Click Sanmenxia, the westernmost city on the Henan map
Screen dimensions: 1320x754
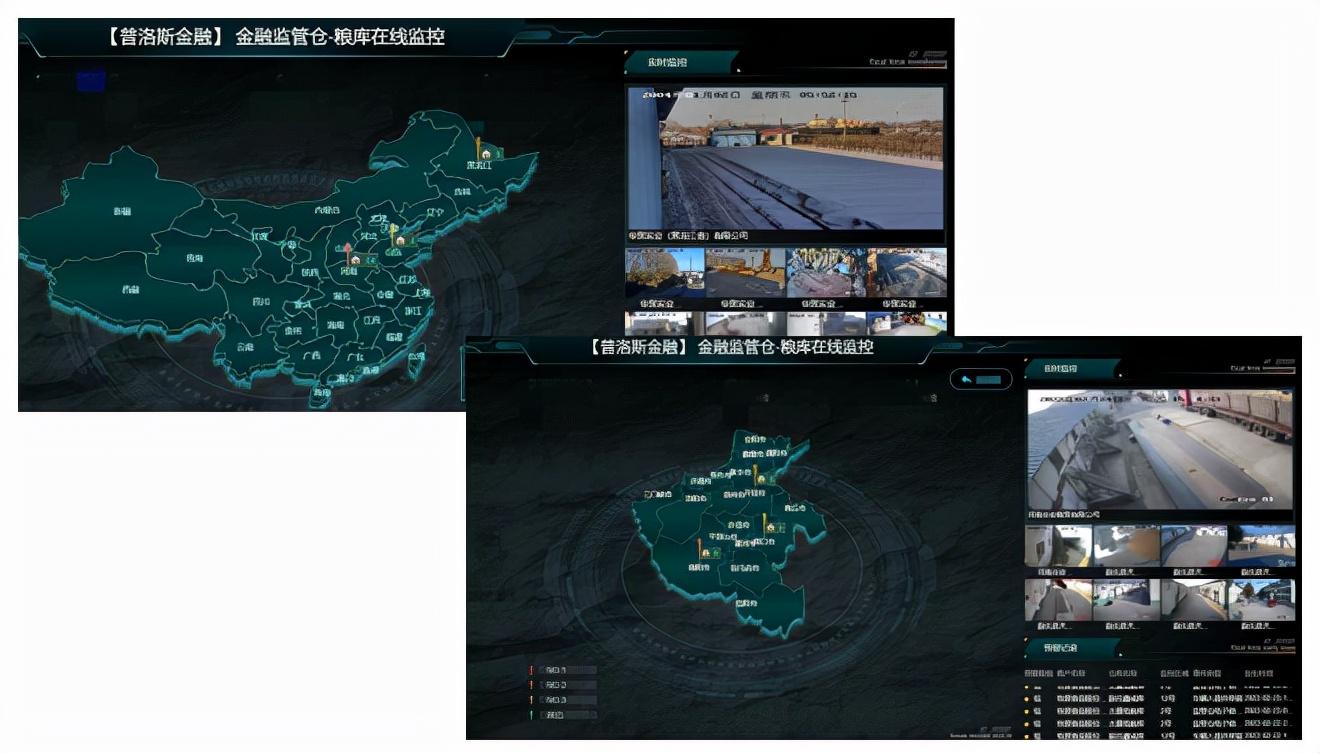[657, 494]
